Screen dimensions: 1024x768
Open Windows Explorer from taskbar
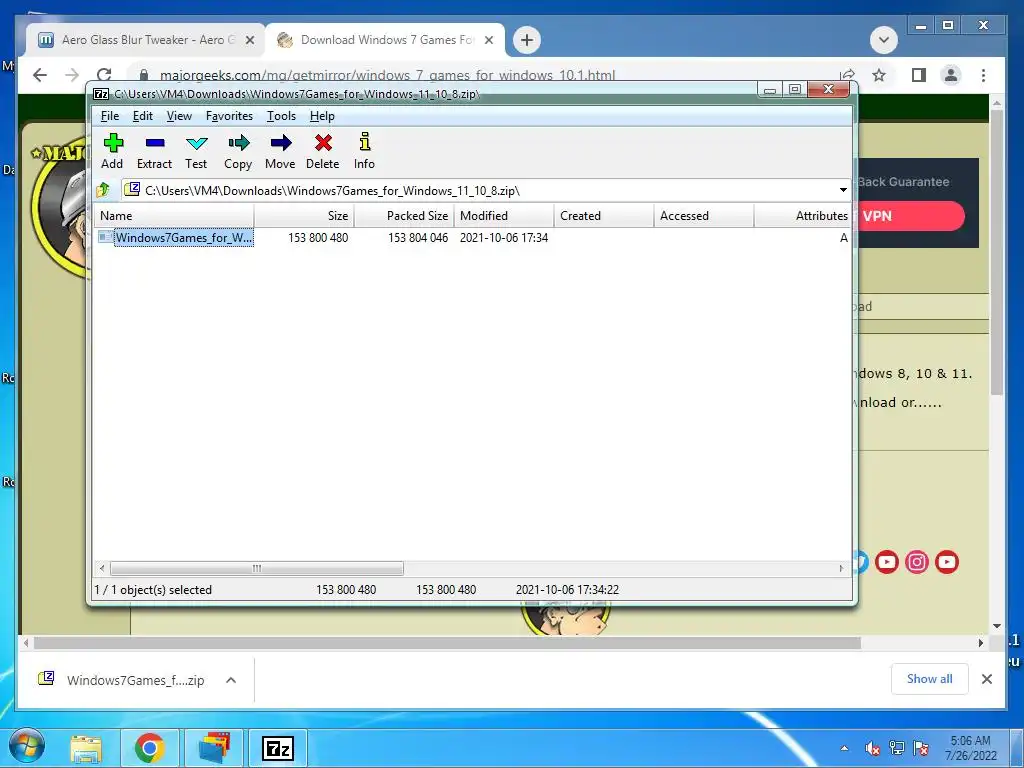point(86,748)
